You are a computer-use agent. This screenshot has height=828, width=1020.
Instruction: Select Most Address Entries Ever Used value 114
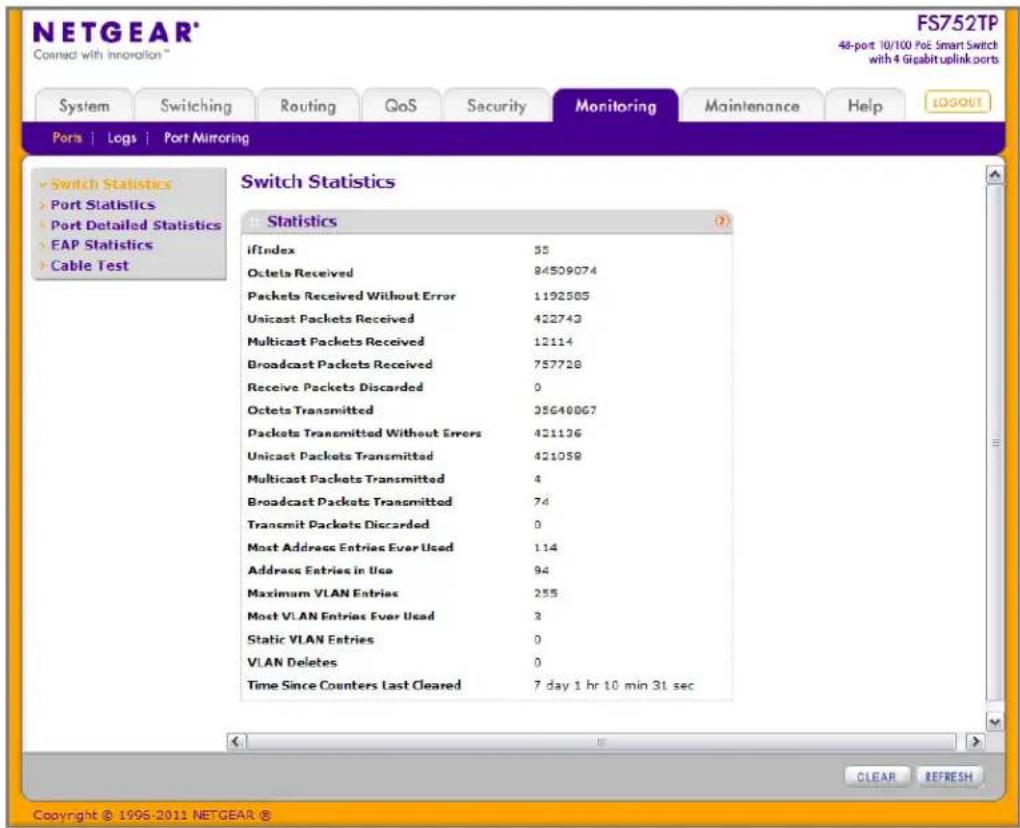[x=545, y=548]
